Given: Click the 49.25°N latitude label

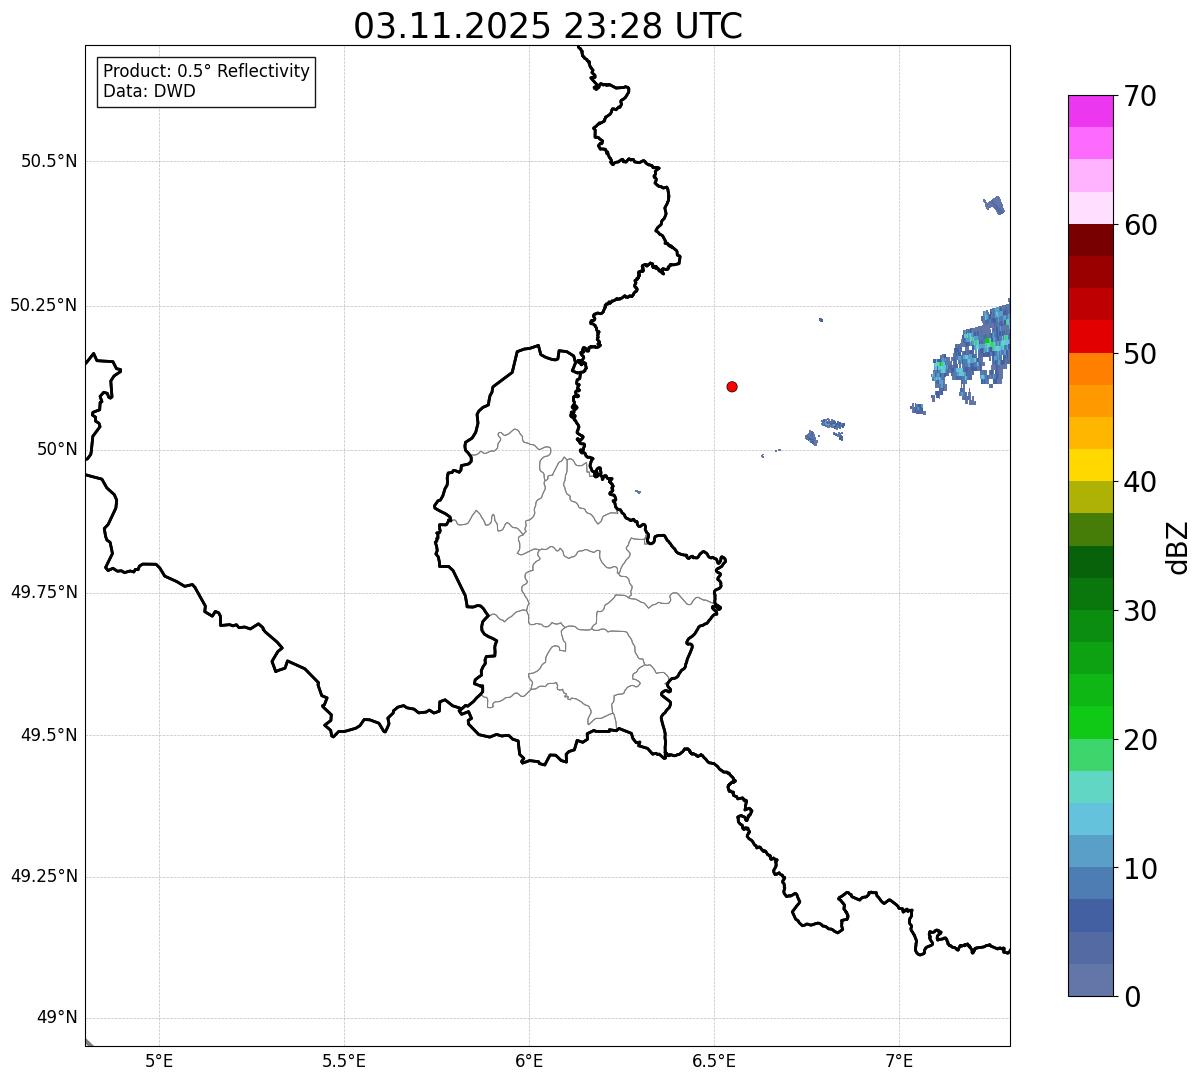Looking at the screenshot, I should (44, 876).
